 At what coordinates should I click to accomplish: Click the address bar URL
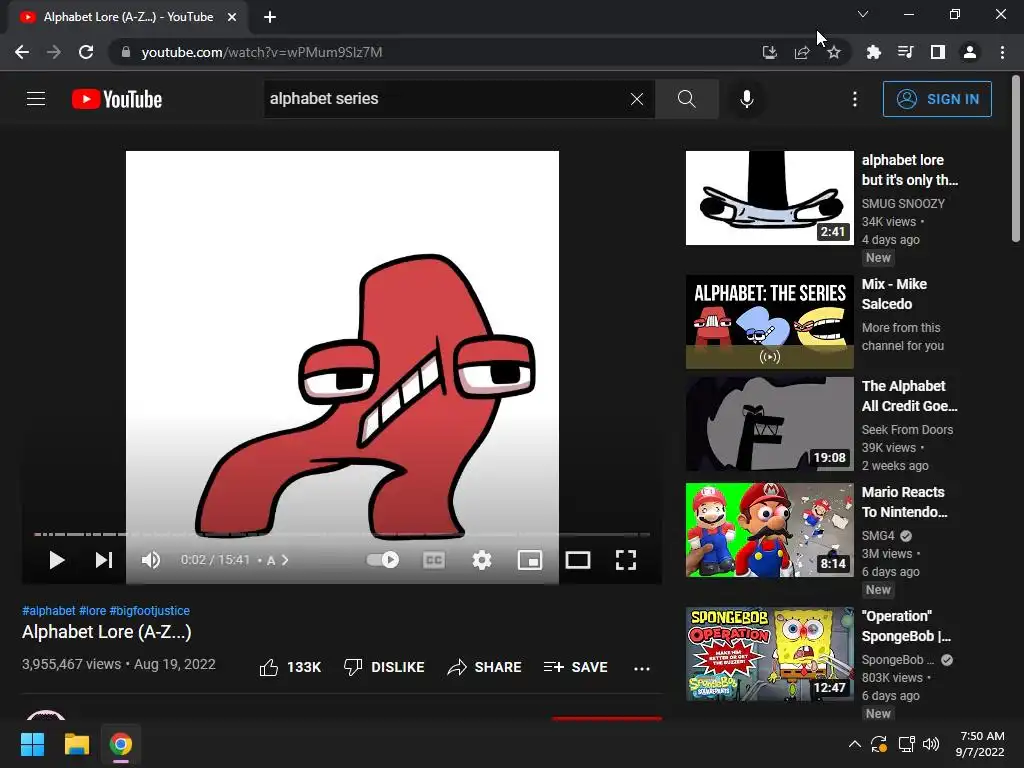click(x=262, y=52)
